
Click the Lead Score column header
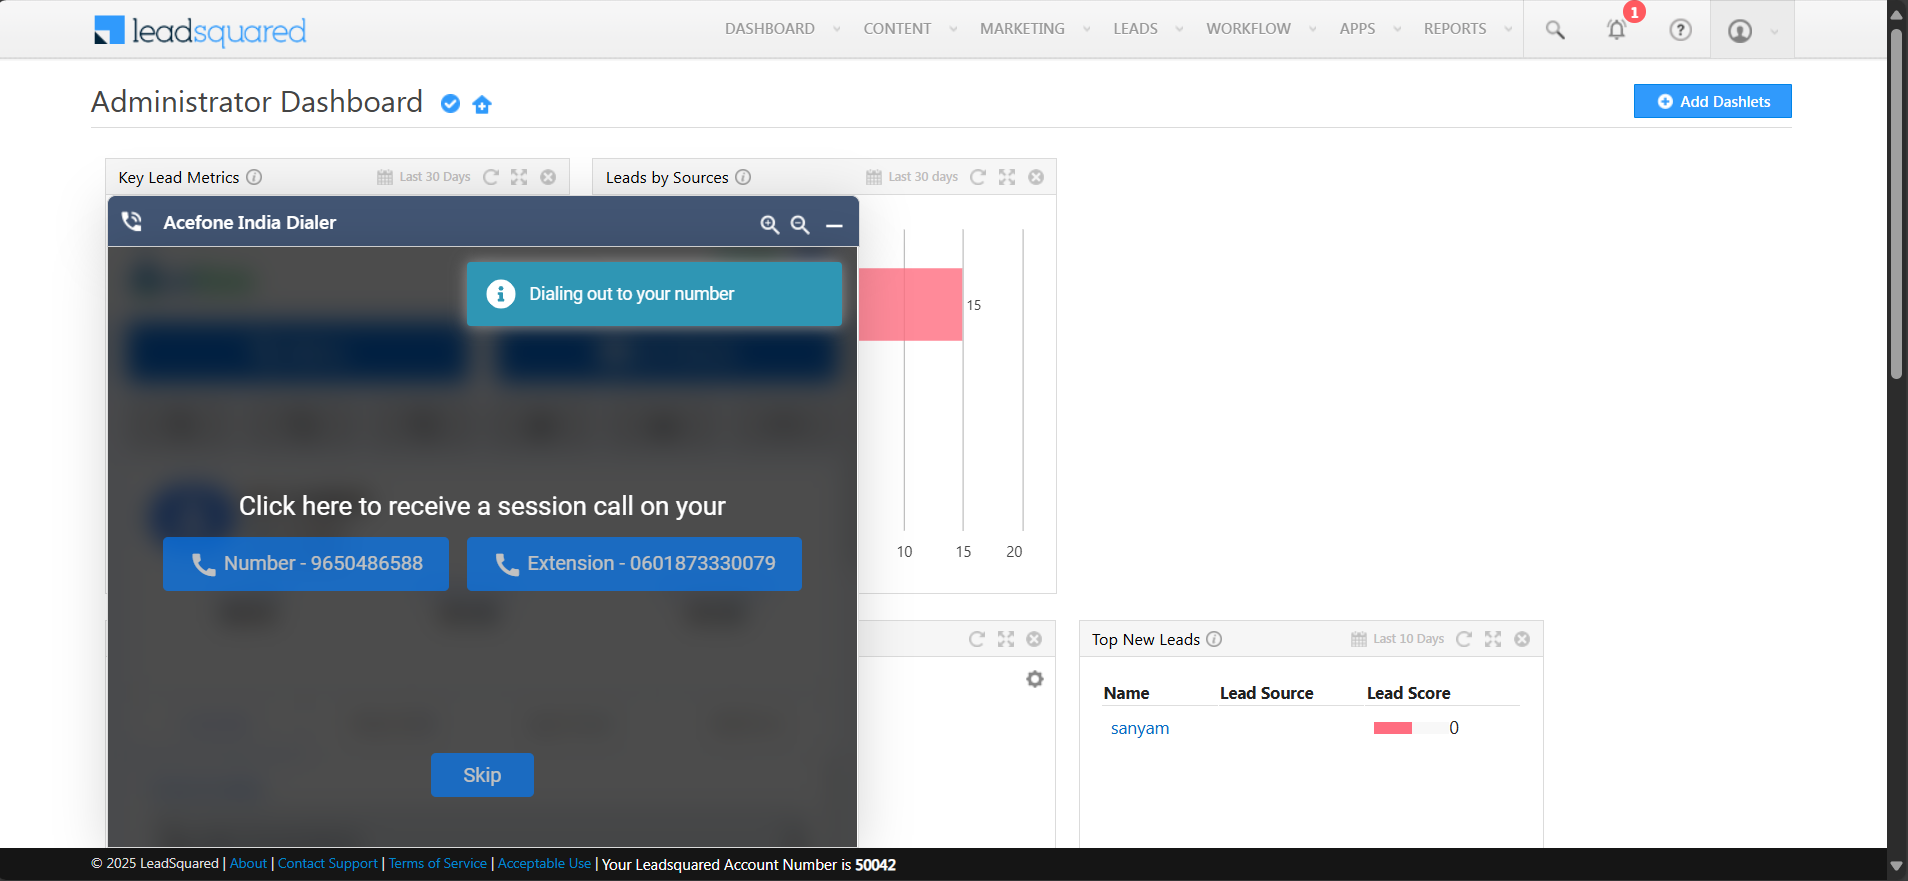tap(1408, 693)
